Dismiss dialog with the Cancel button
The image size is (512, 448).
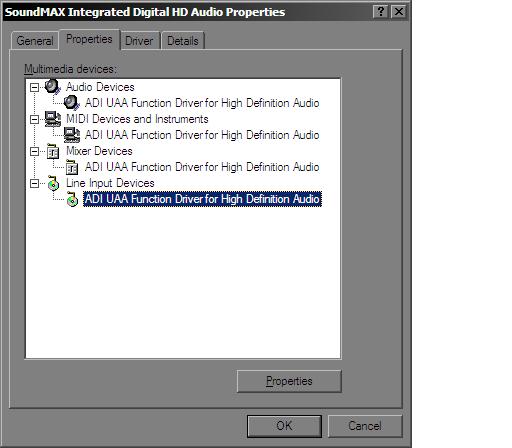pos(365,426)
